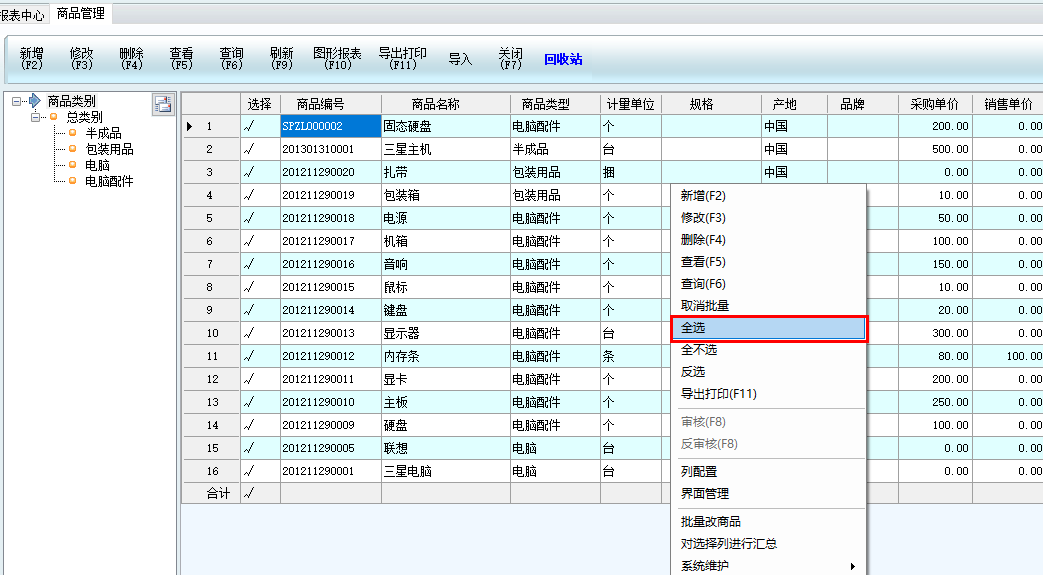Click 删除 (F4) in the toolbar
The height and width of the screenshot is (575, 1043).
[x=131, y=58]
